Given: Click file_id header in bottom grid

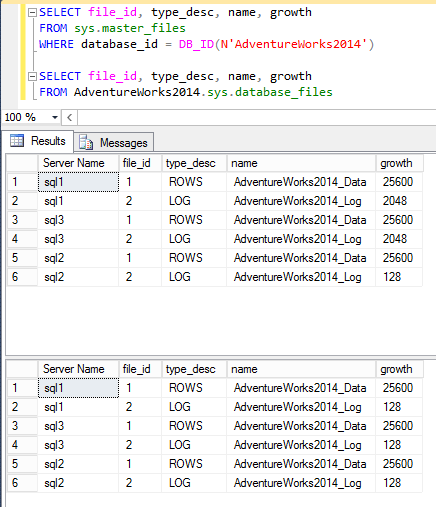Looking at the screenshot, I should (x=140, y=369).
